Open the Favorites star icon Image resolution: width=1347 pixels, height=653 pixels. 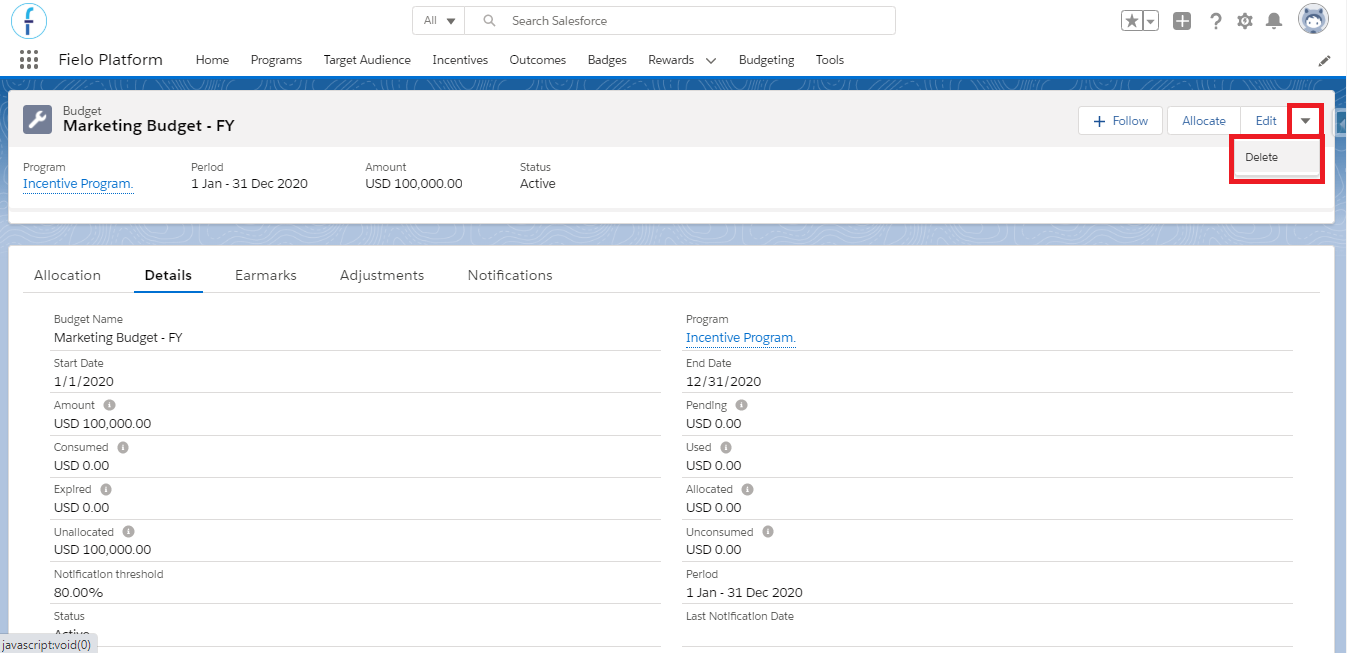point(1132,21)
